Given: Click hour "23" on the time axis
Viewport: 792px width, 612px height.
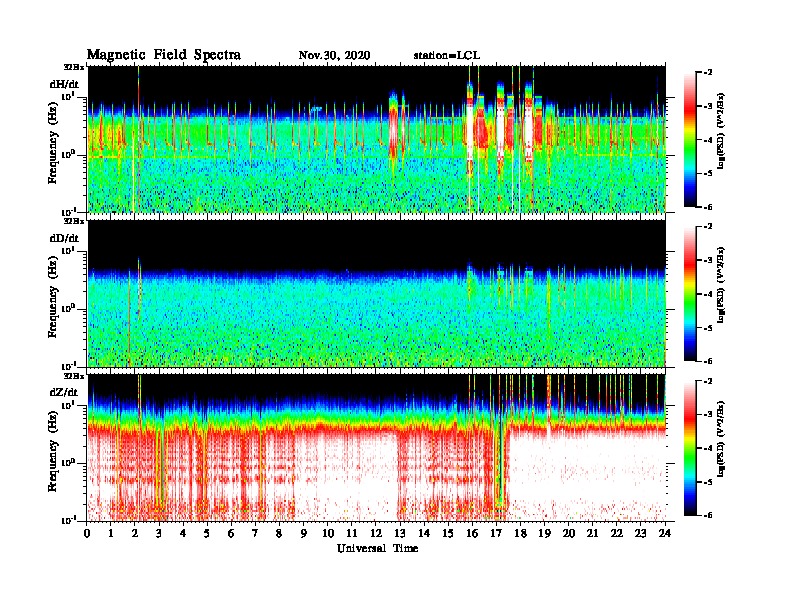Looking at the screenshot, I should coord(641,533).
